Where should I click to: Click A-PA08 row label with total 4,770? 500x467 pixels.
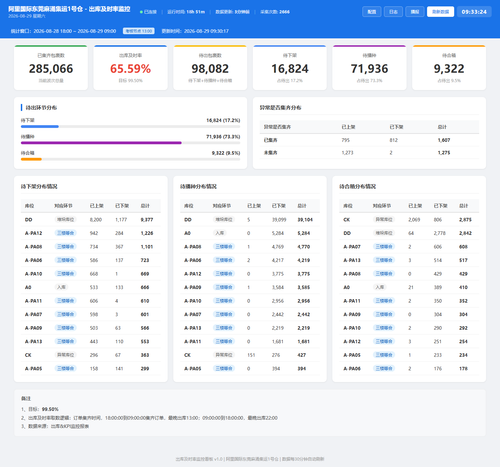tap(193, 247)
